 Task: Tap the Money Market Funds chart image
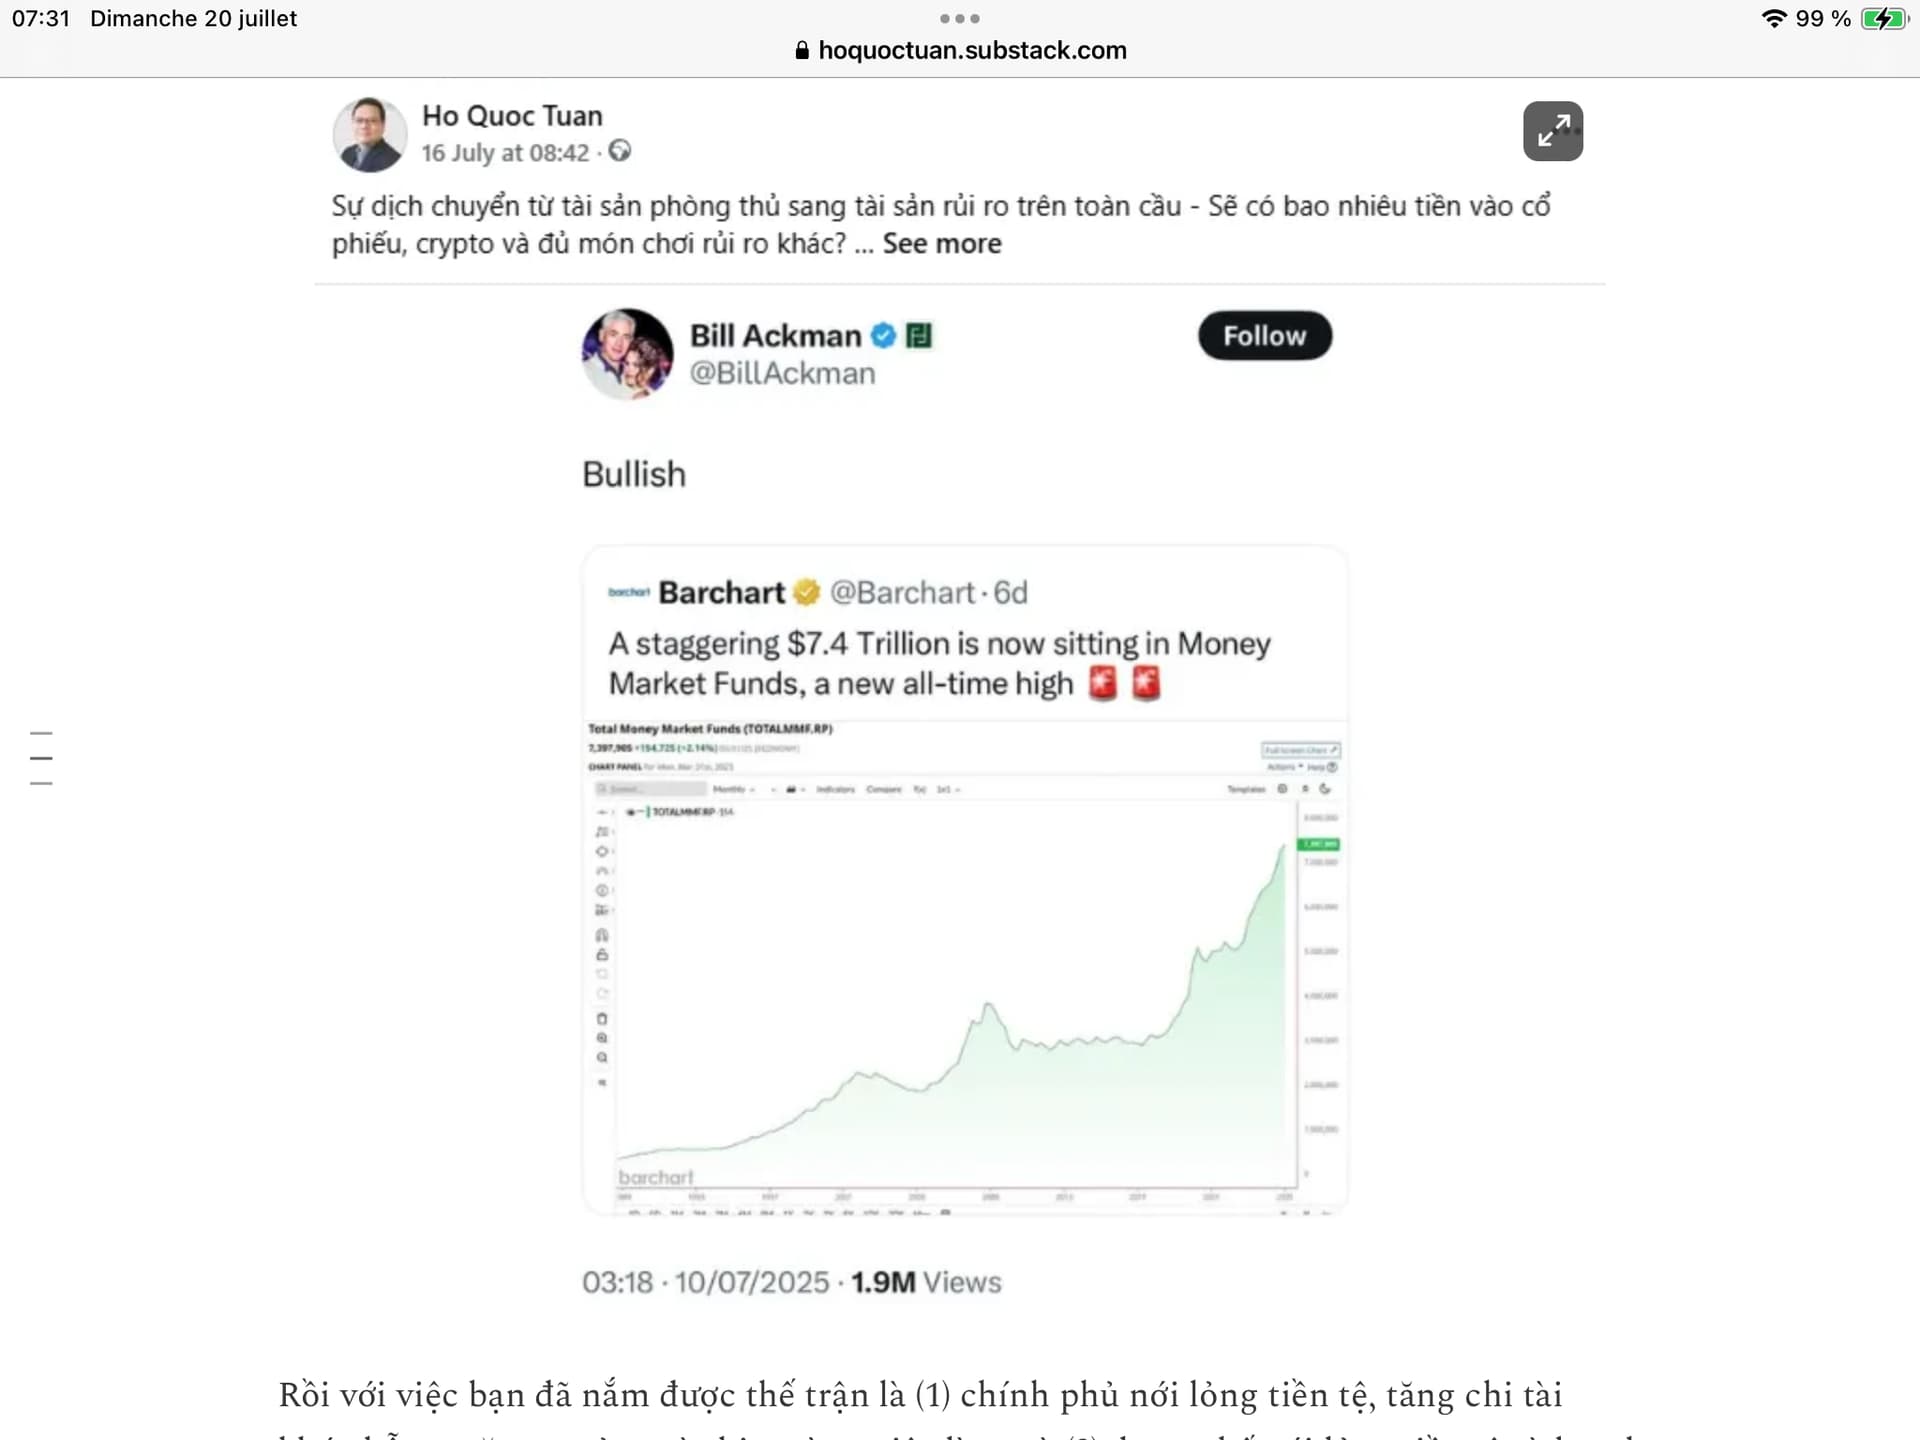tap(964, 965)
